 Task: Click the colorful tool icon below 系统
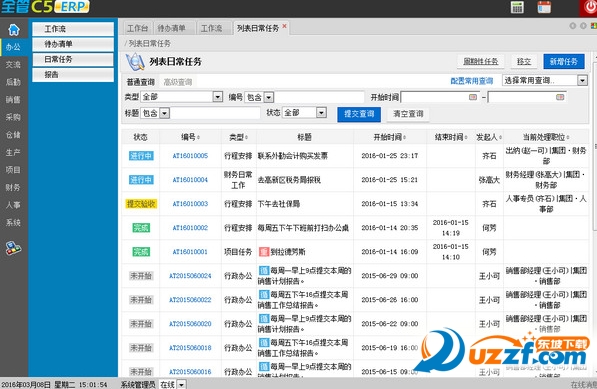(13, 248)
